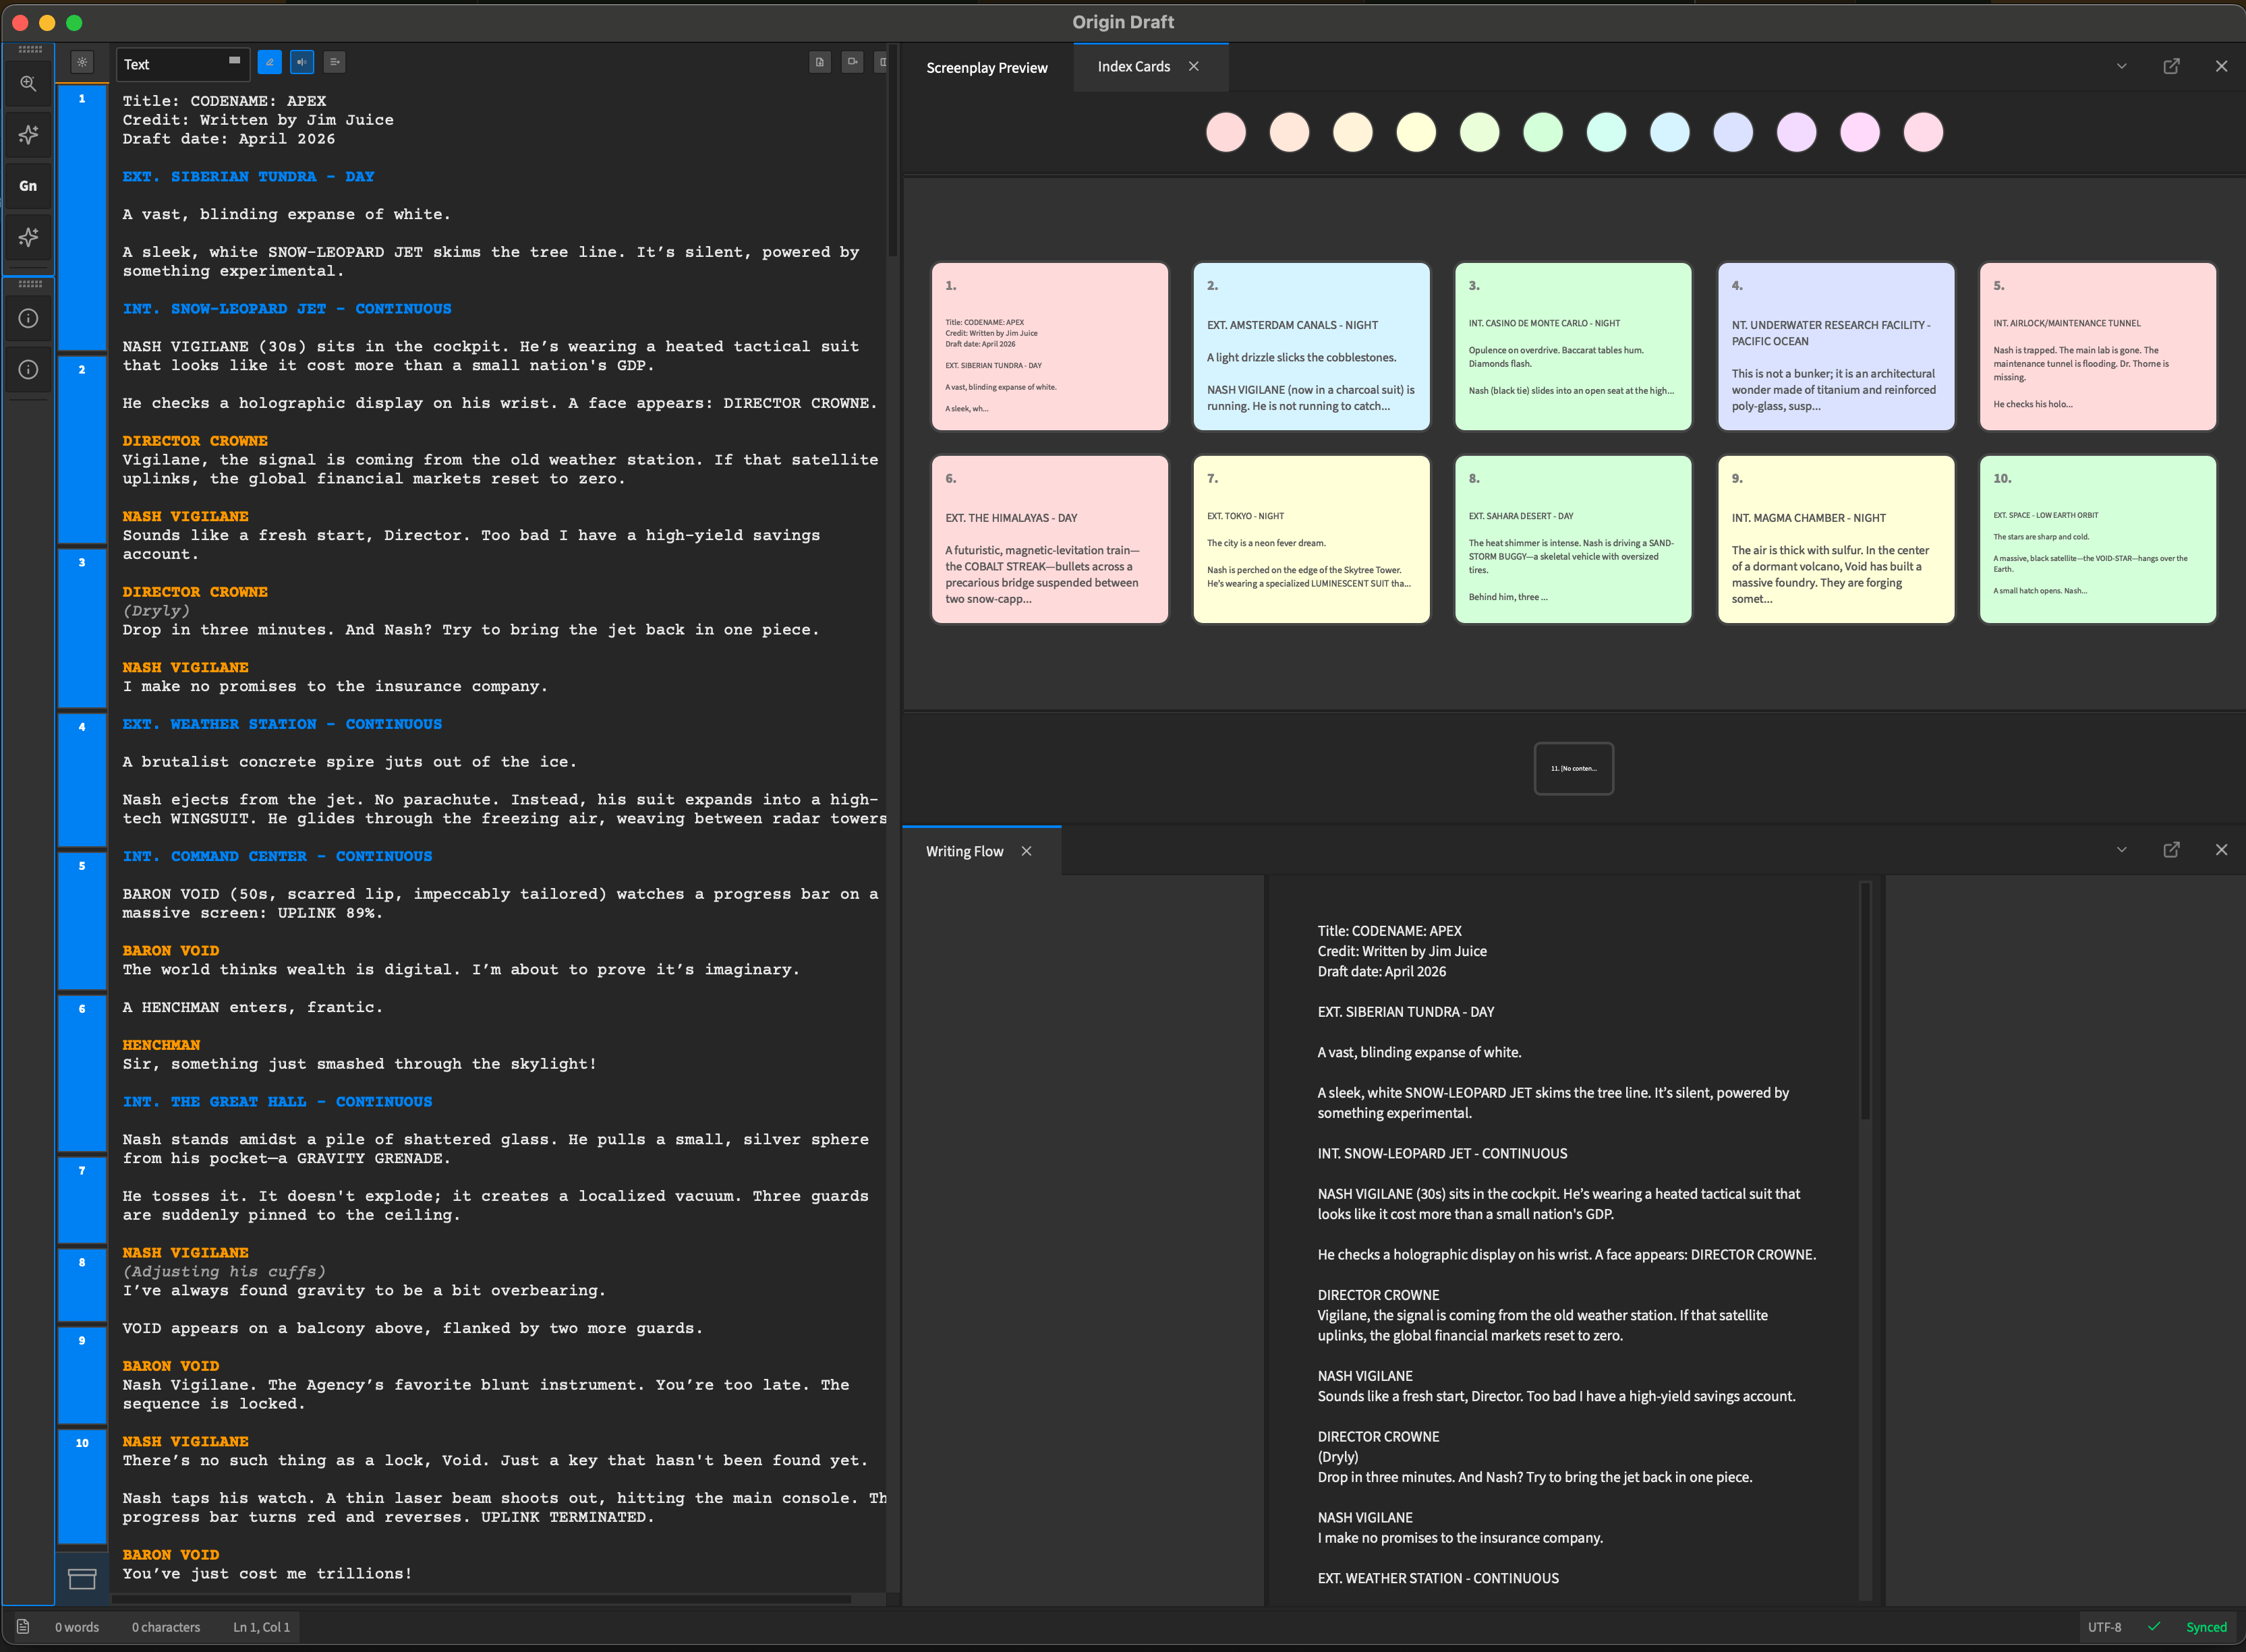Click the document export icon in editor toolbar

point(819,62)
